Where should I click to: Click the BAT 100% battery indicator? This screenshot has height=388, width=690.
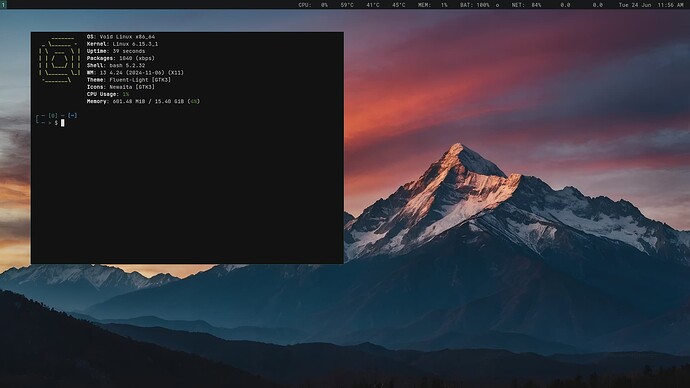point(474,5)
